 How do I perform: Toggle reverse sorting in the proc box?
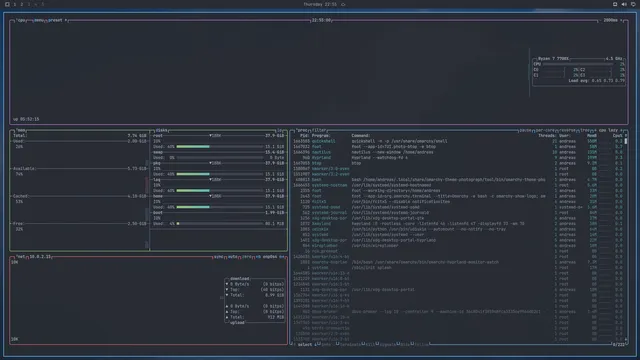(x=567, y=130)
